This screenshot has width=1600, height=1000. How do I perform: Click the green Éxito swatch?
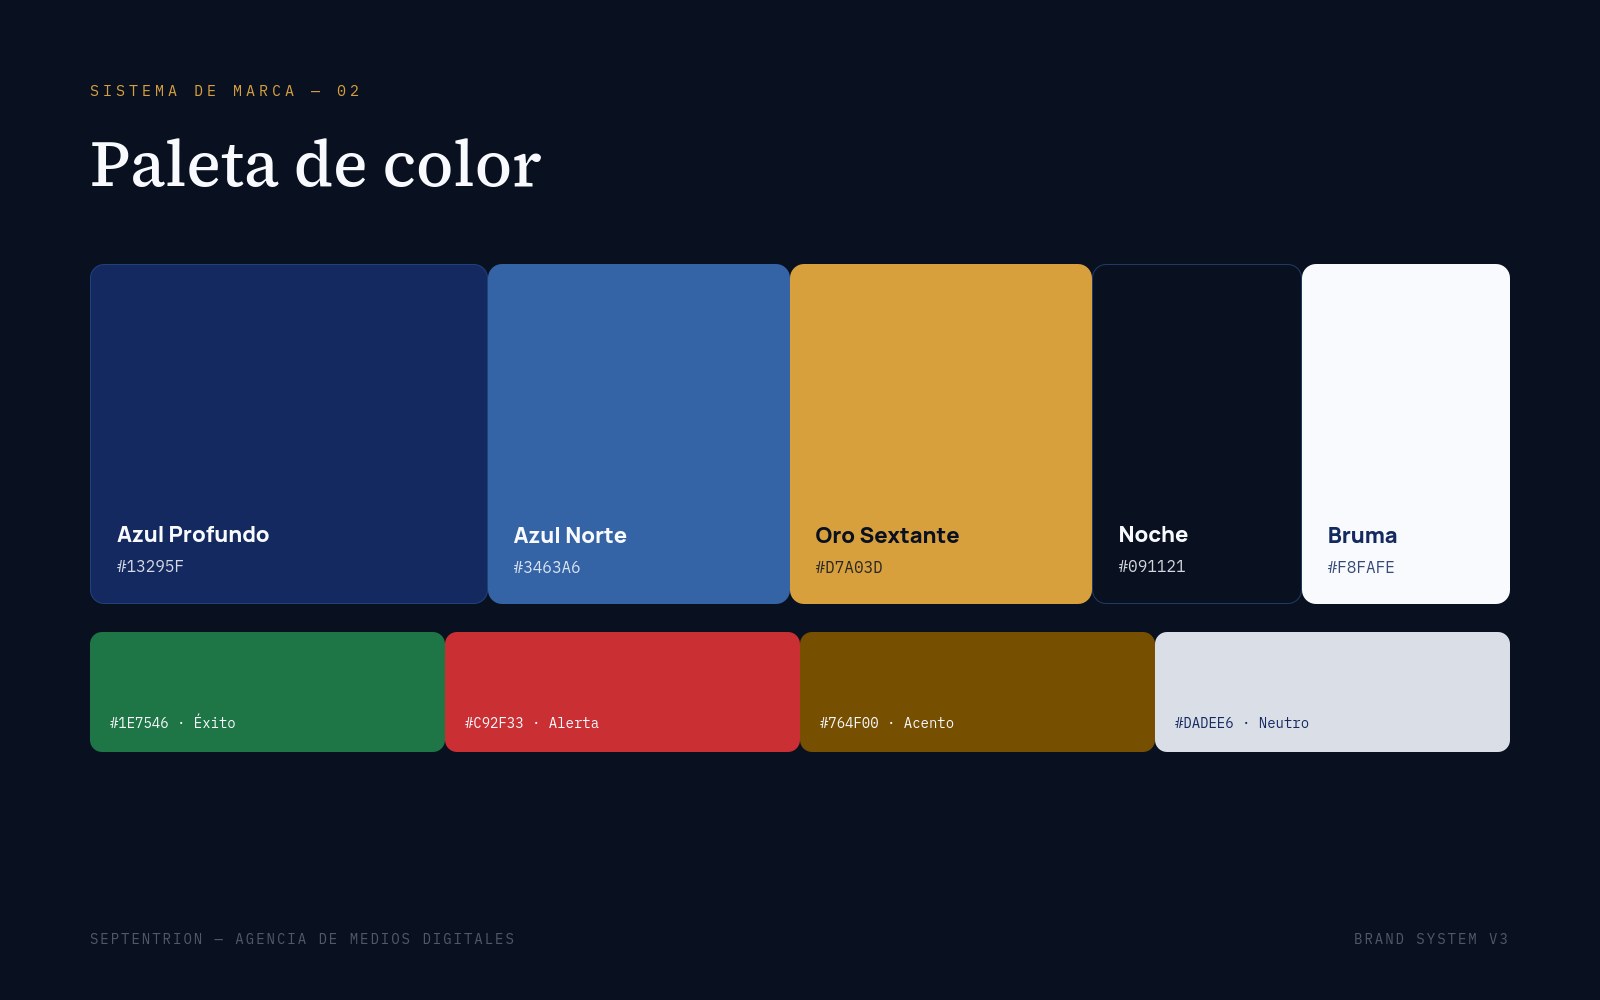[x=267, y=692]
